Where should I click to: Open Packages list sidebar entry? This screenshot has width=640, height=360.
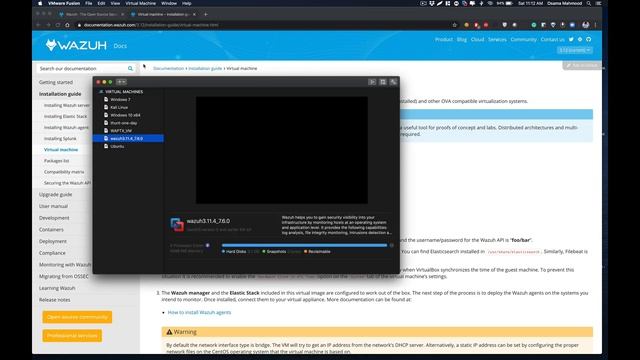(56, 161)
